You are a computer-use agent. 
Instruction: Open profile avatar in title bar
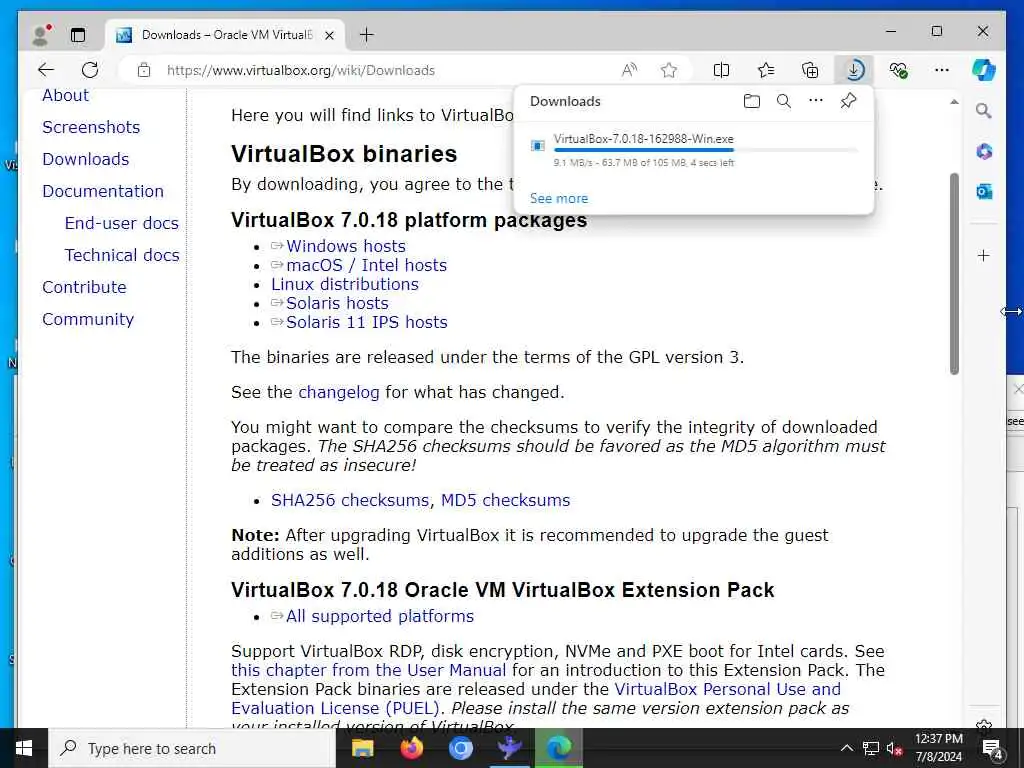[x=41, y=35]
